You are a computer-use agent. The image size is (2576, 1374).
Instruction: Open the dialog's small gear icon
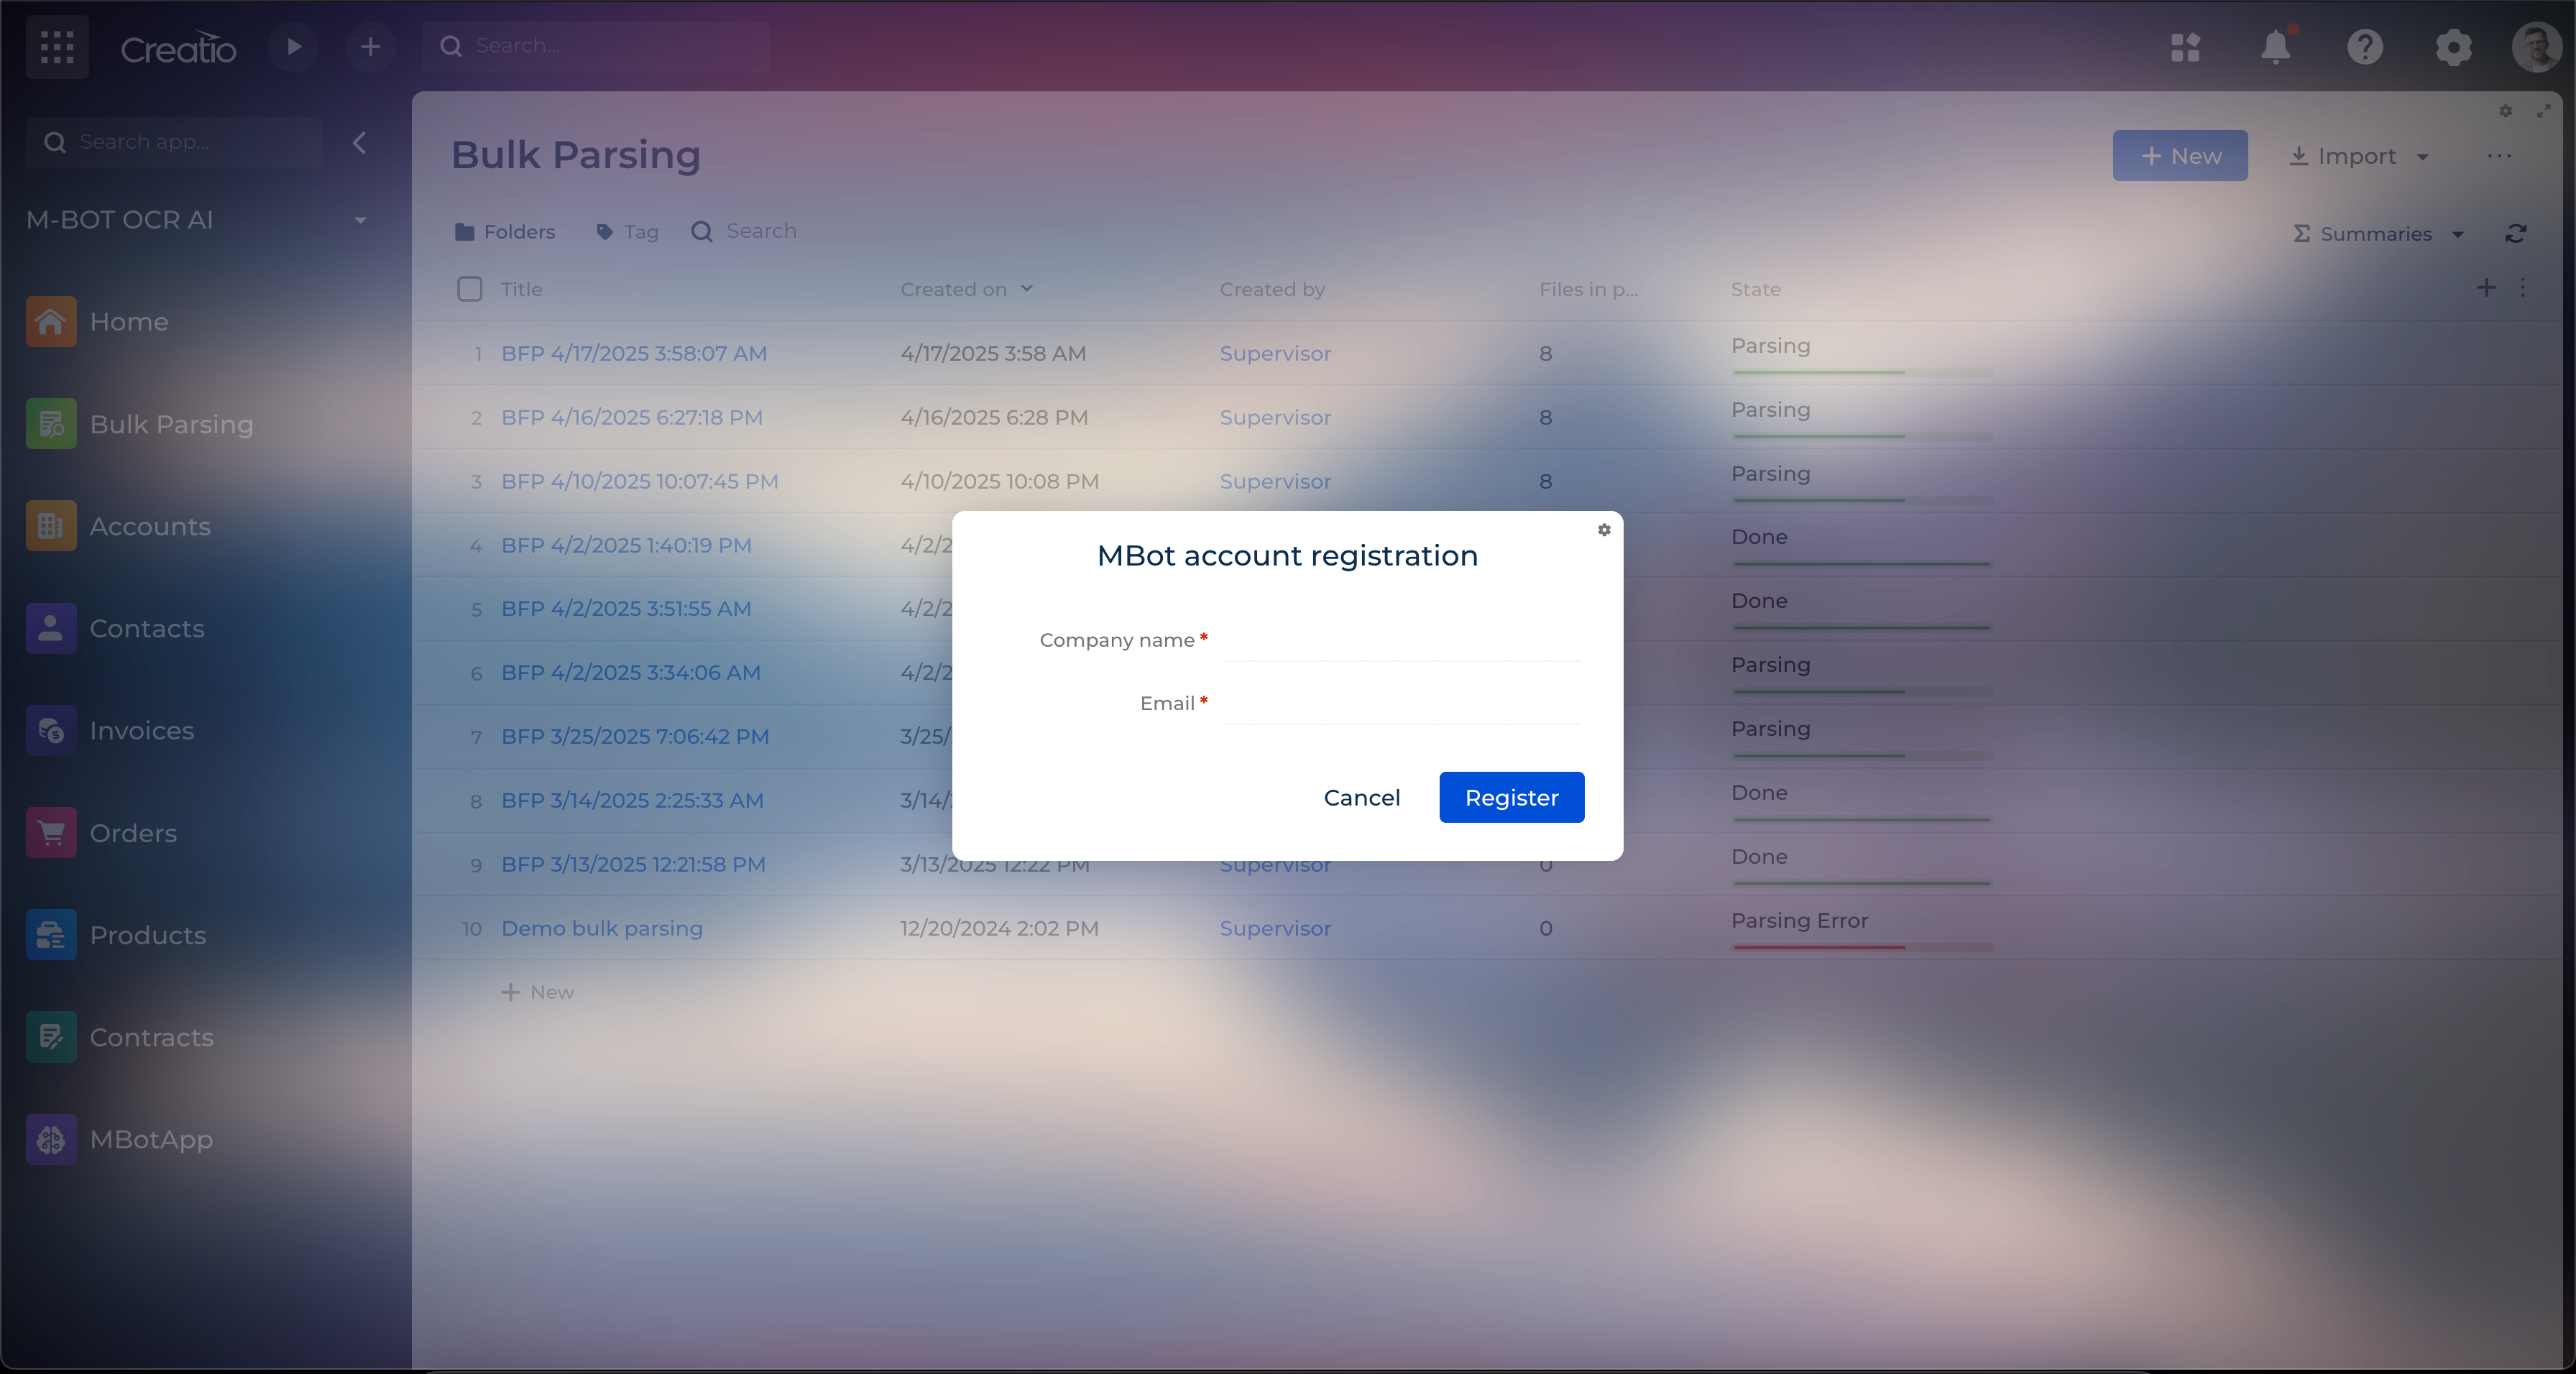1604,530
